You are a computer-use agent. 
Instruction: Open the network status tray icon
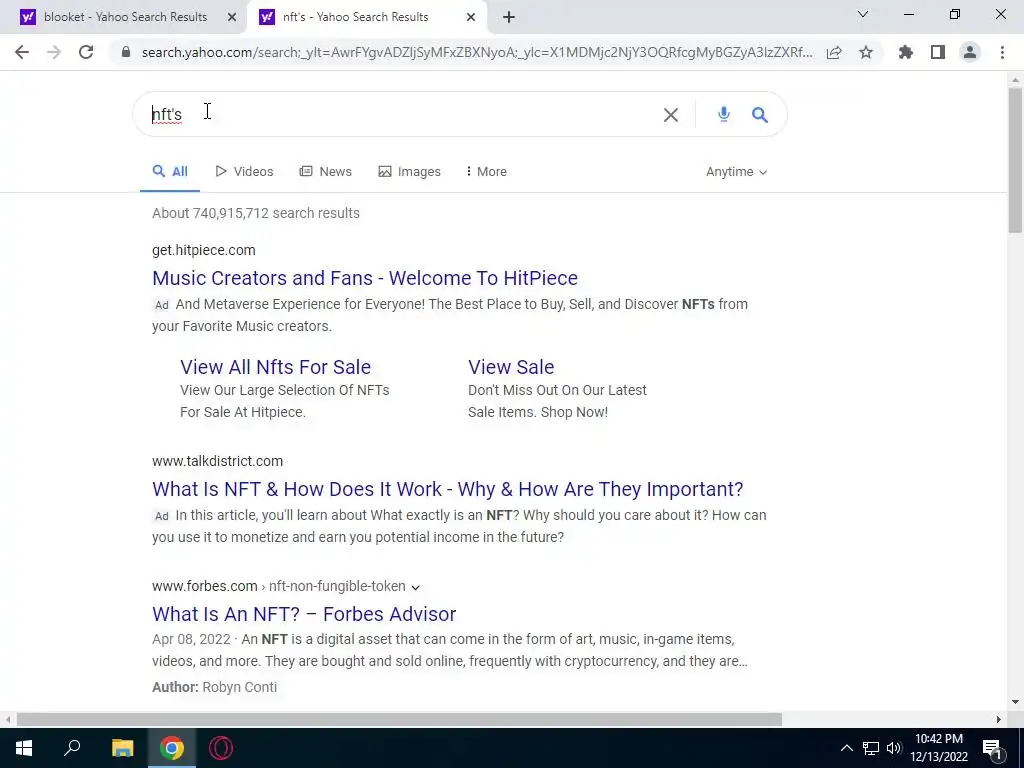(871, 748)
